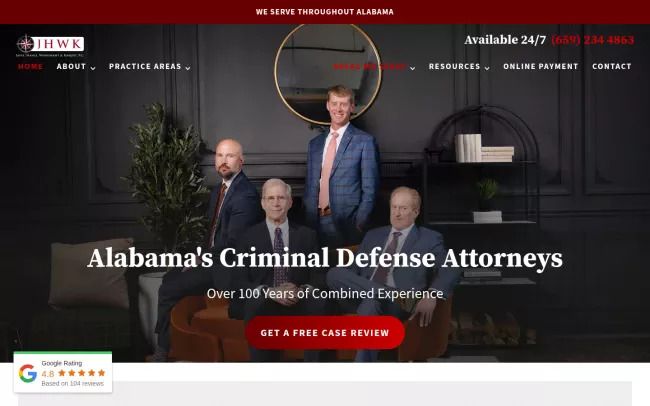Expand the Resources menu chevron

click(x=487, y=68)
